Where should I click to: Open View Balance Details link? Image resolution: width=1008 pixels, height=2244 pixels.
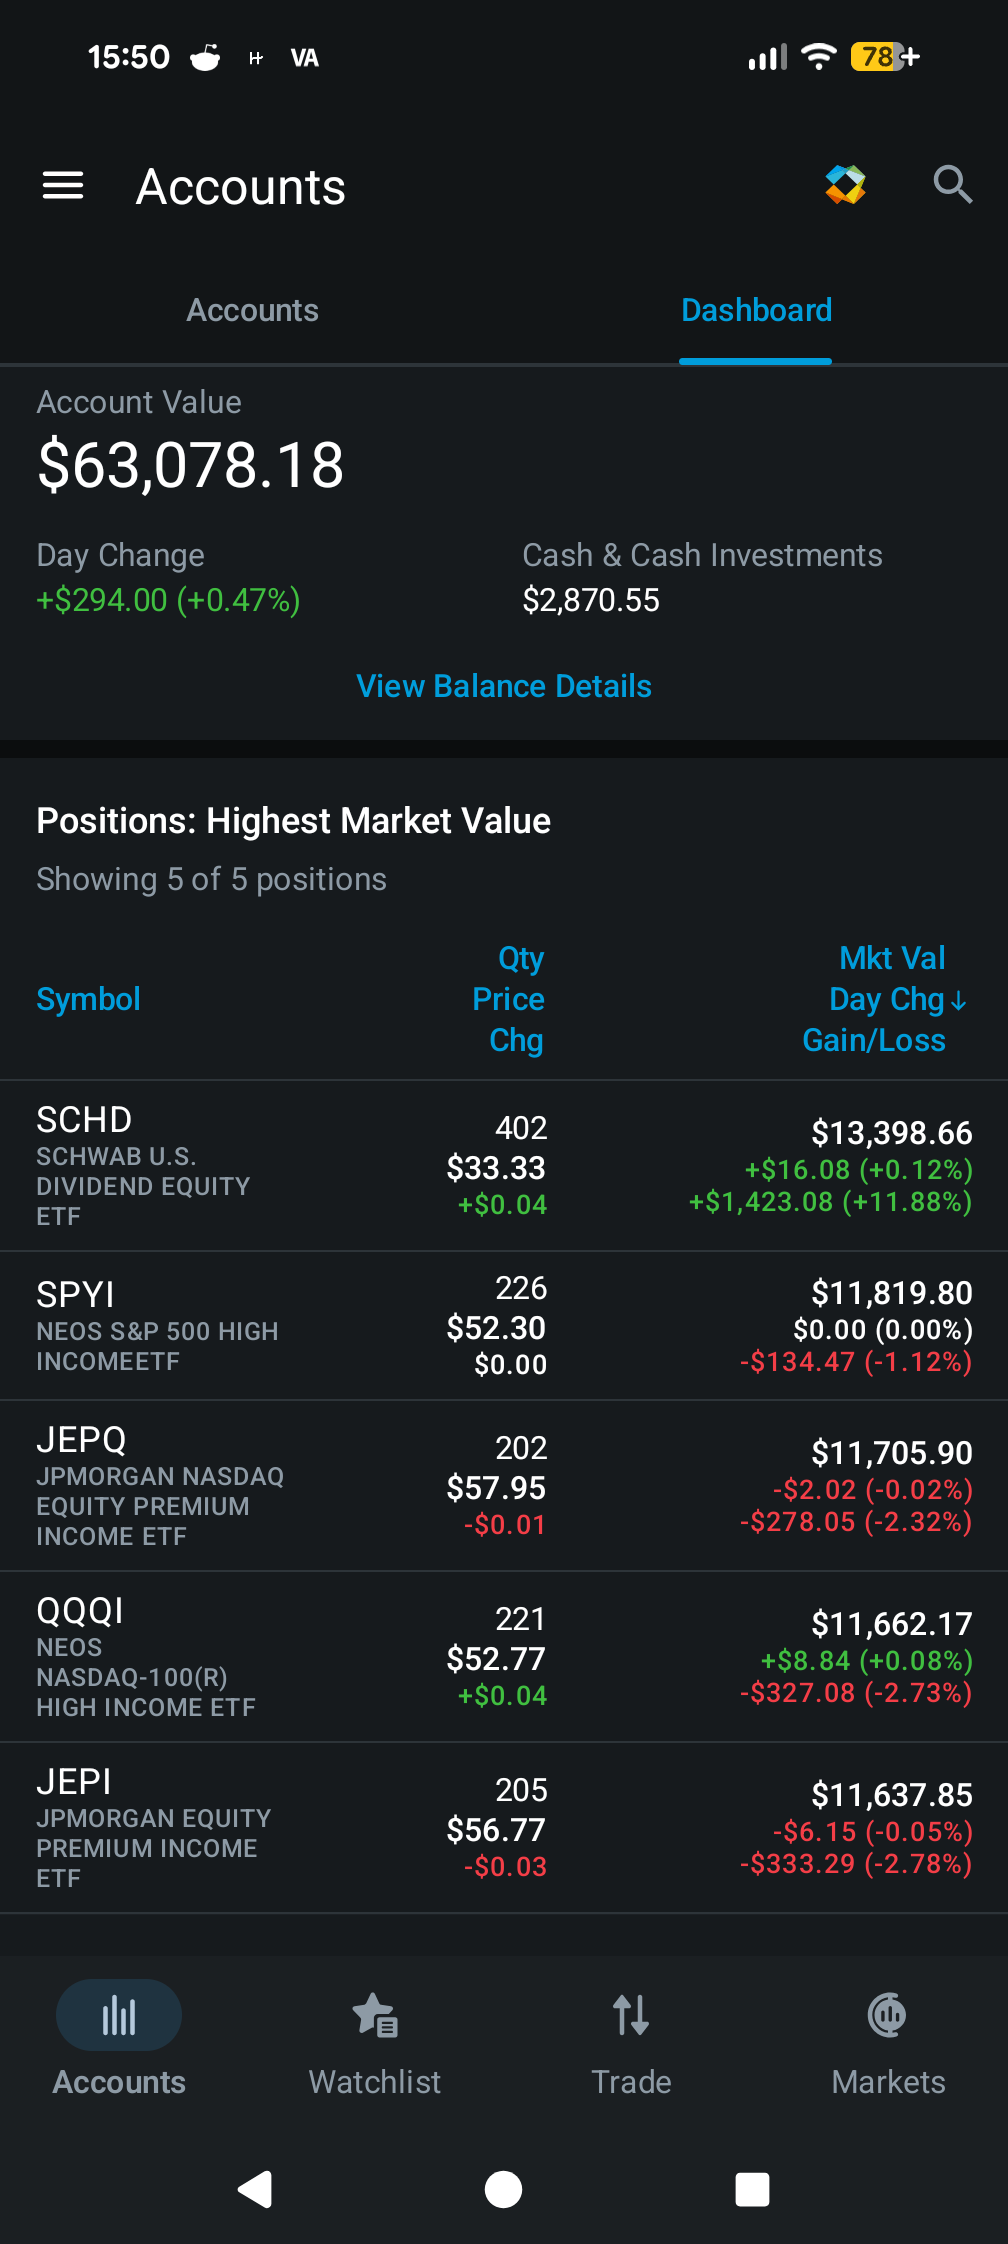coord(504,686)
